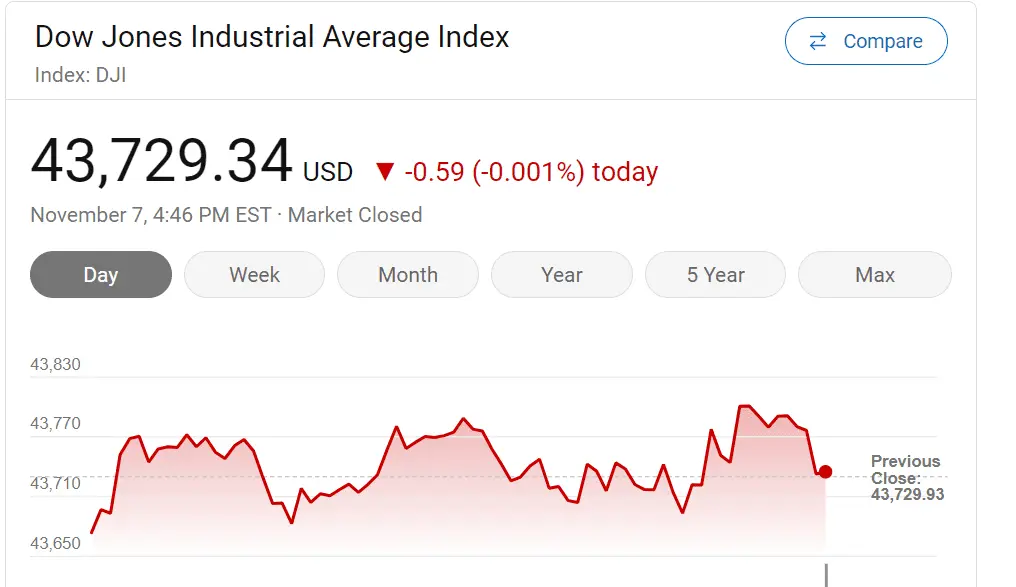Click the 43,770 y-axis label
The width and height of the screenshot is (1016, 587).
tap(56, 424)
